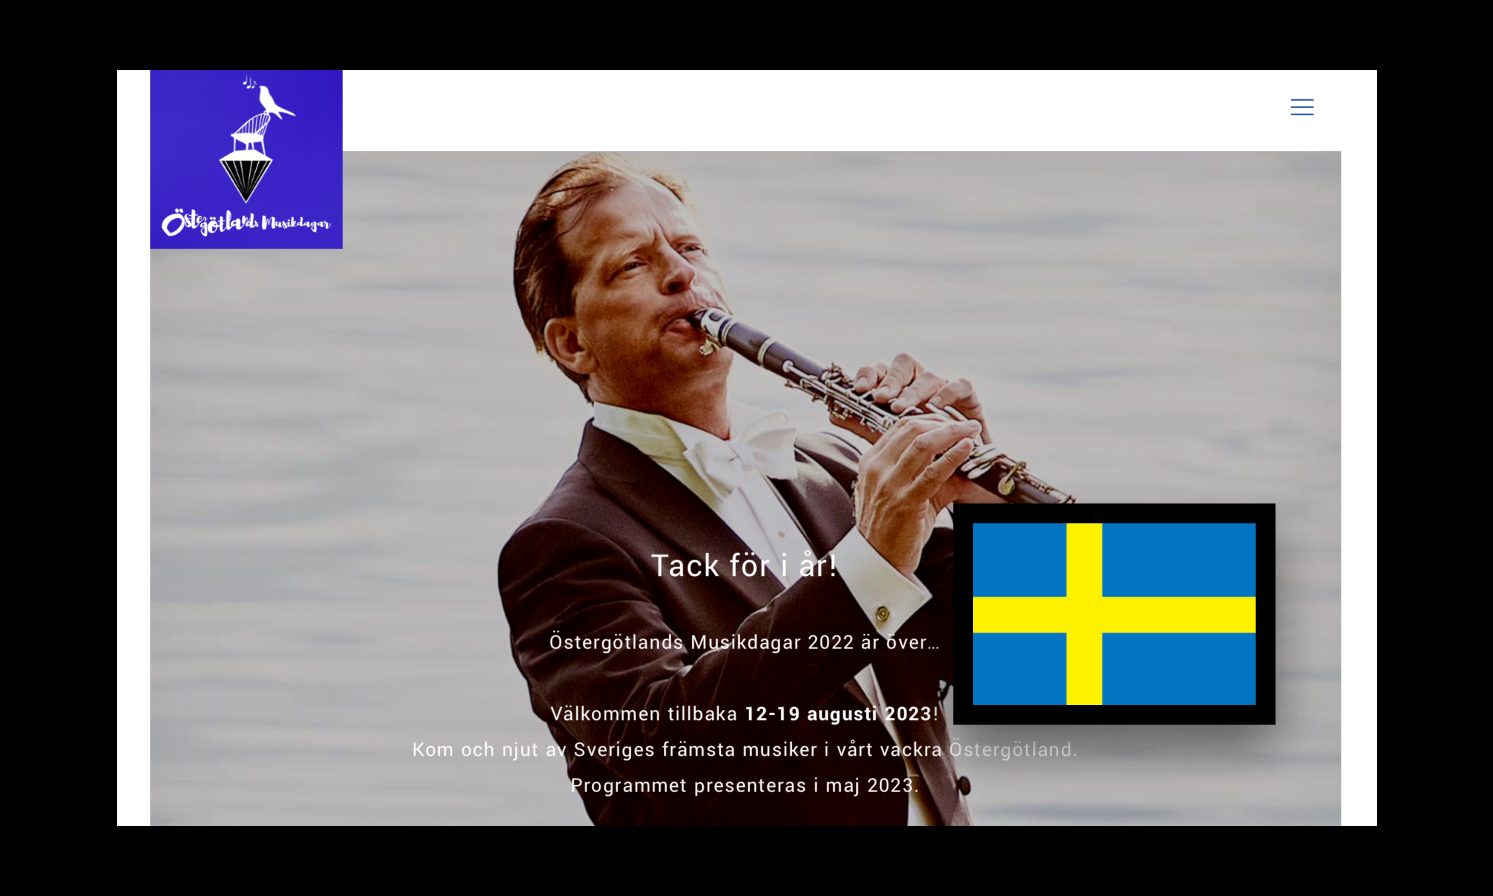Click the diamond shape in the logo
Image resolution: width=1493 pixels, height=896 pixels.
coord(245,178)
